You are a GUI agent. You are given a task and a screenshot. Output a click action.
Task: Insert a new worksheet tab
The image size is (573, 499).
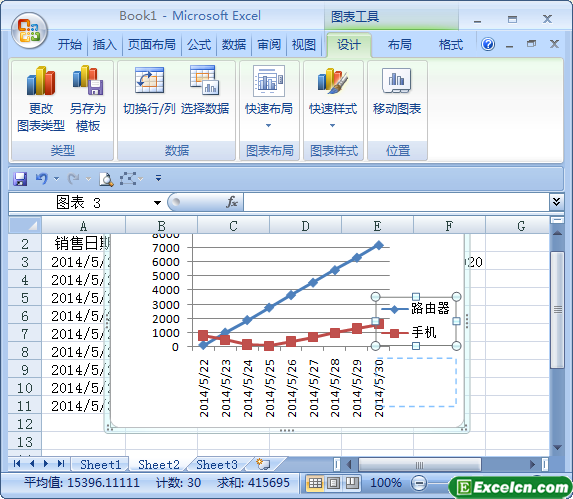pyautogui.click(x=263, y=464)
